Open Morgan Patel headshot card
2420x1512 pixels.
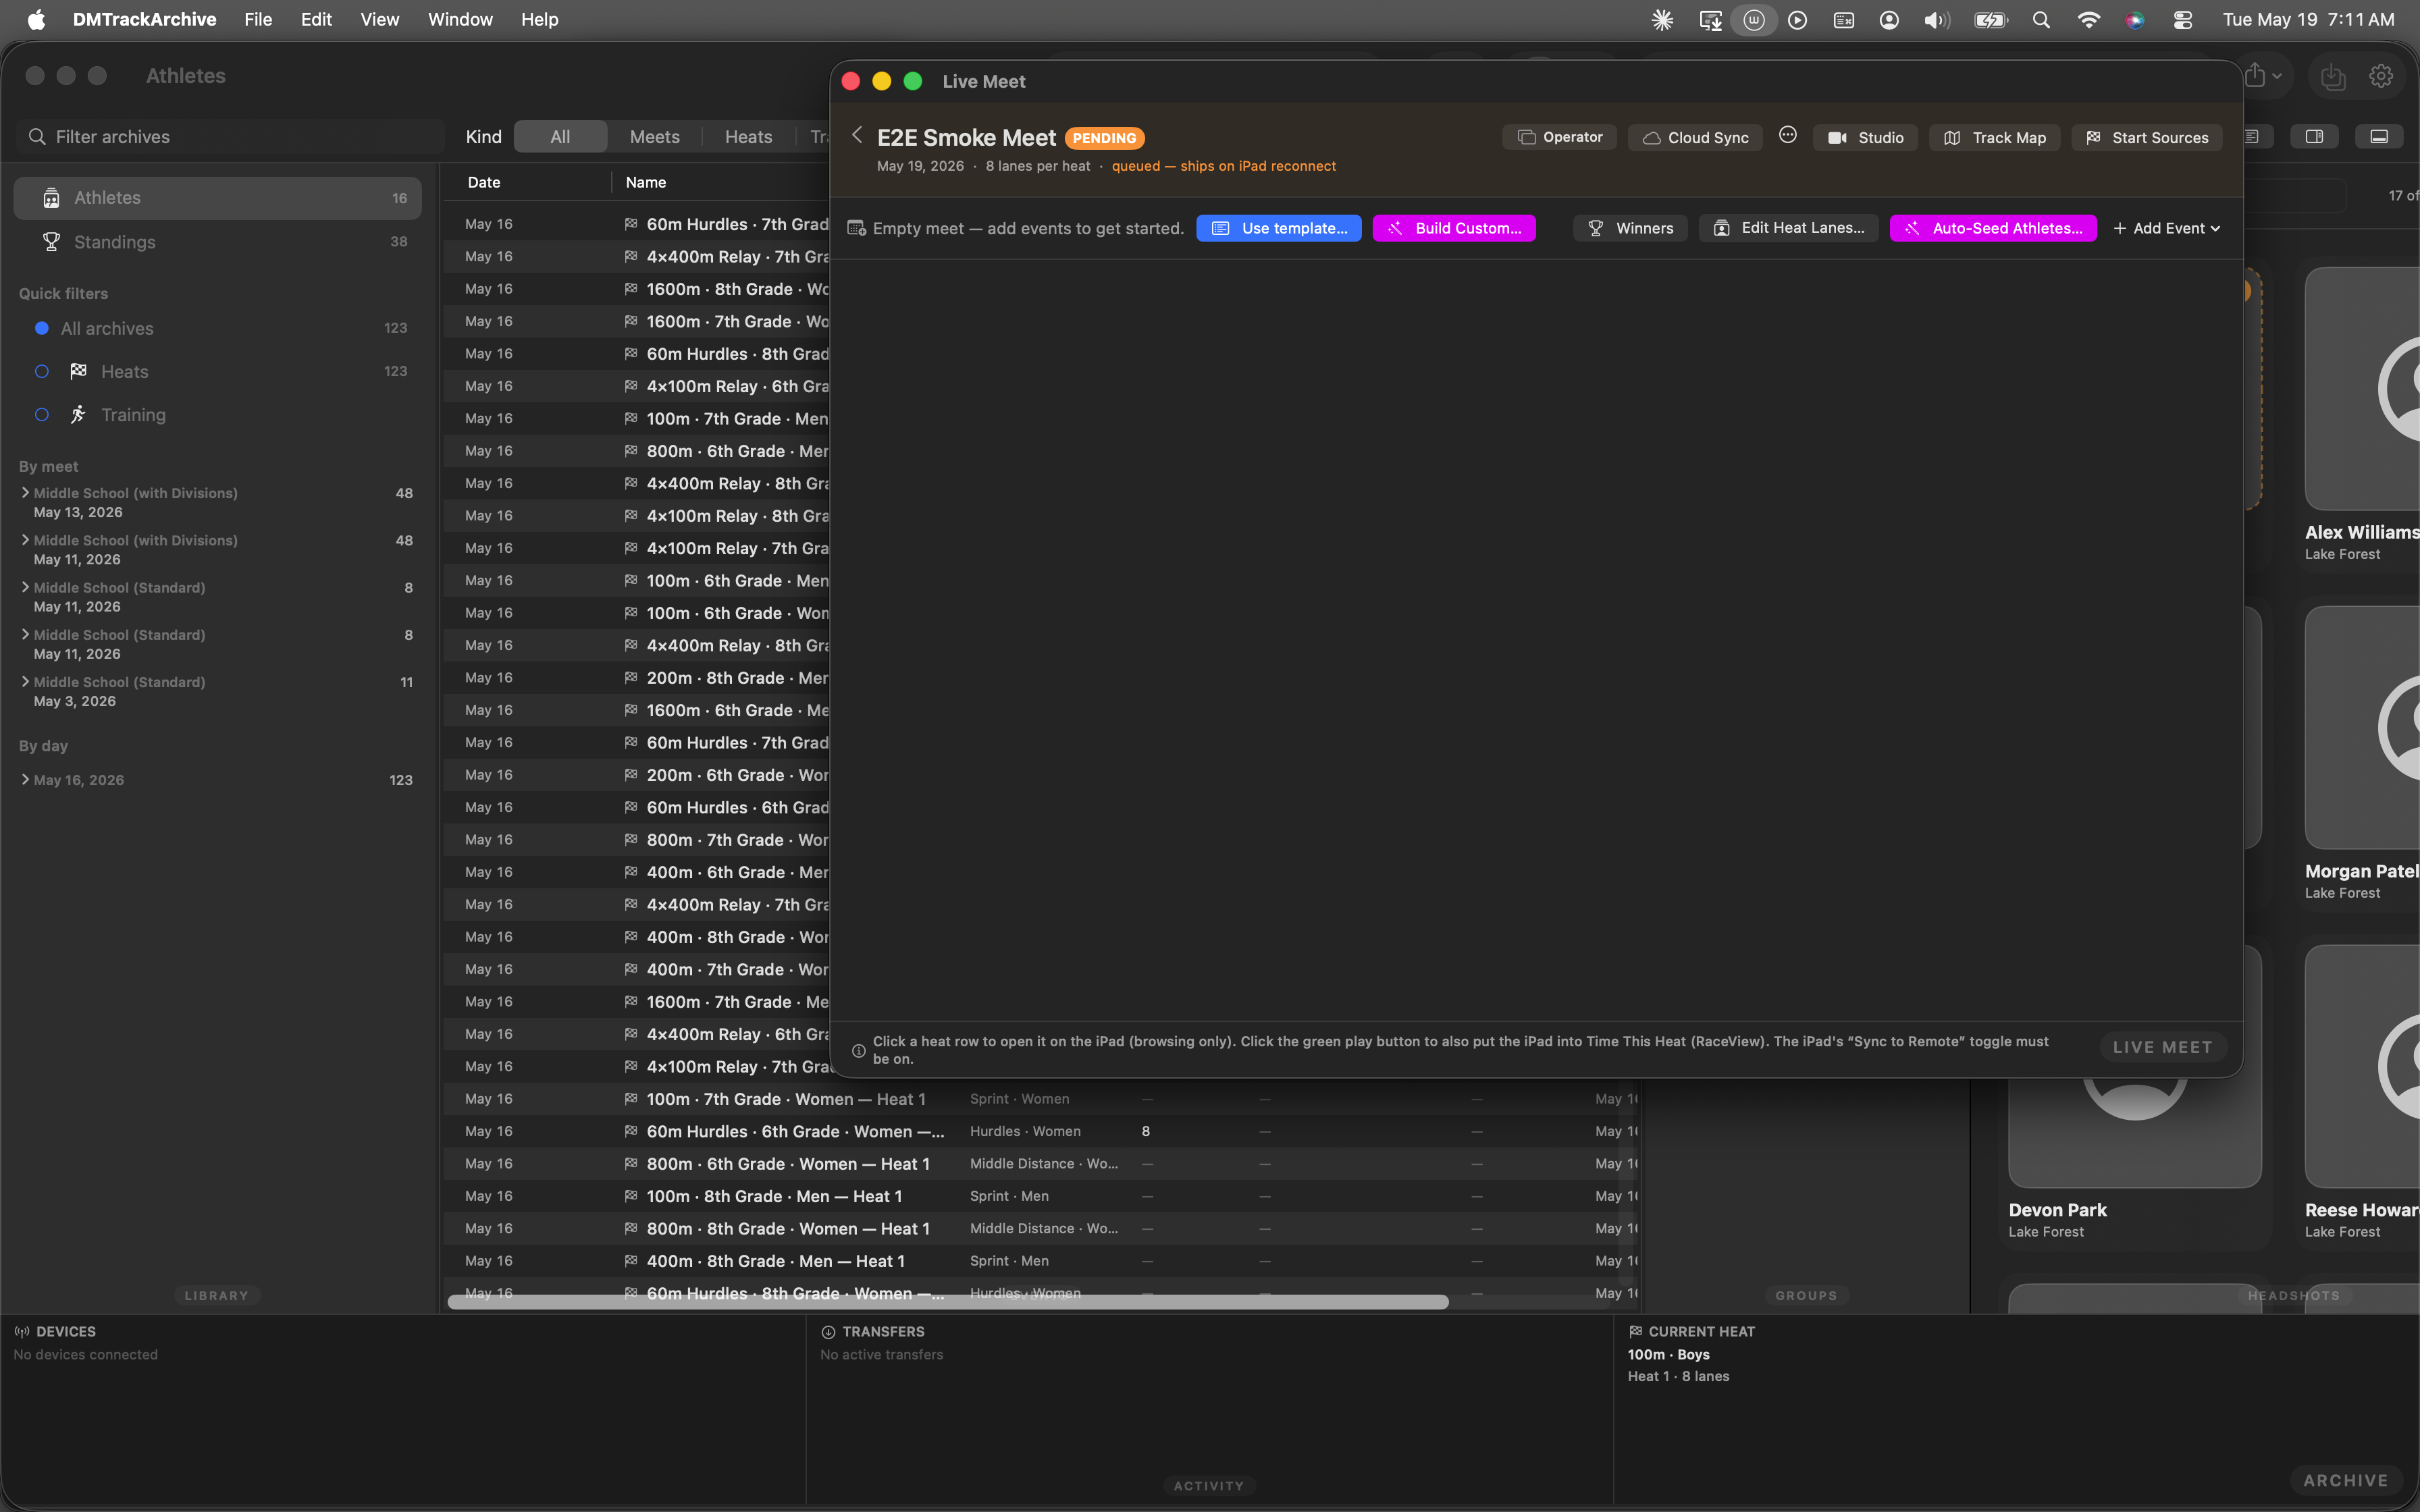[x=2362, y=753]
